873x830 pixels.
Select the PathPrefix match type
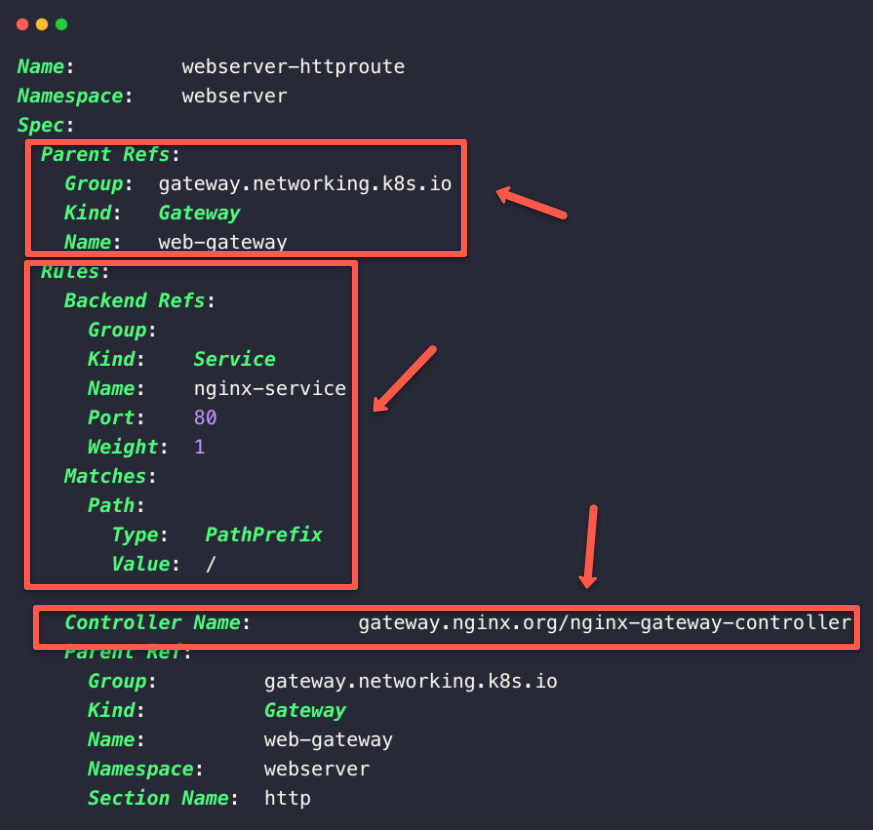tap(263, 534)
